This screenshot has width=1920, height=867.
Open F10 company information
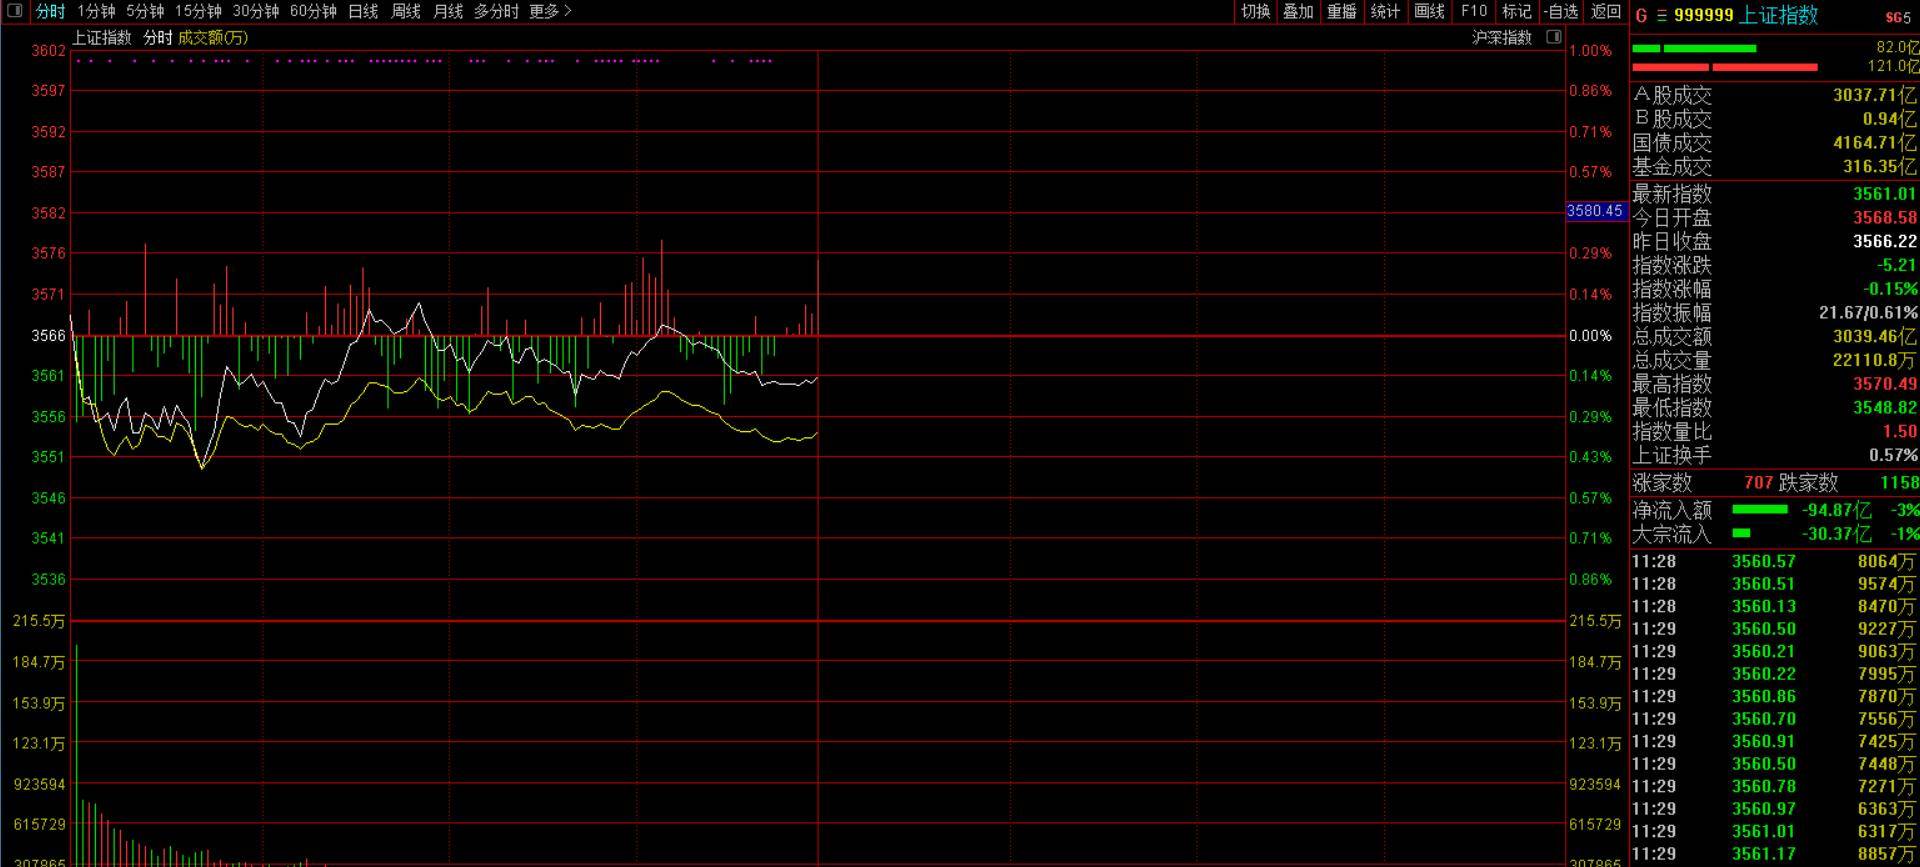coord(1474,11)
